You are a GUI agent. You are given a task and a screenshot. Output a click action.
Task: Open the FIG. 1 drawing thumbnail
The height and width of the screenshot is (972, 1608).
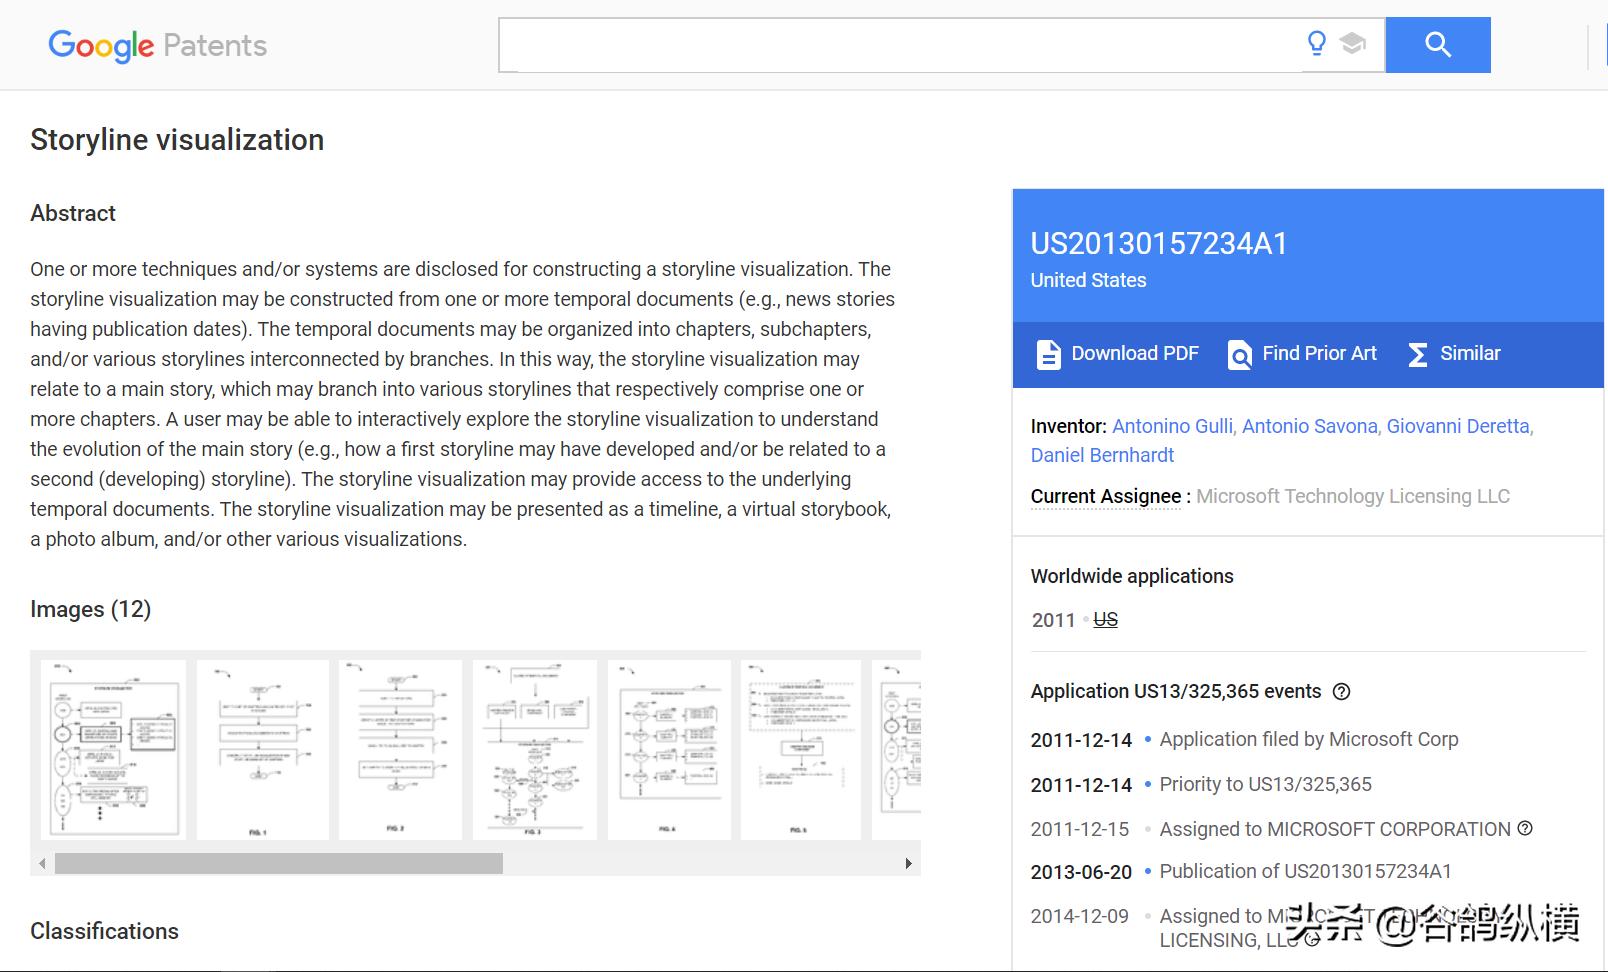pyautogui.click(x=262, y=750)
